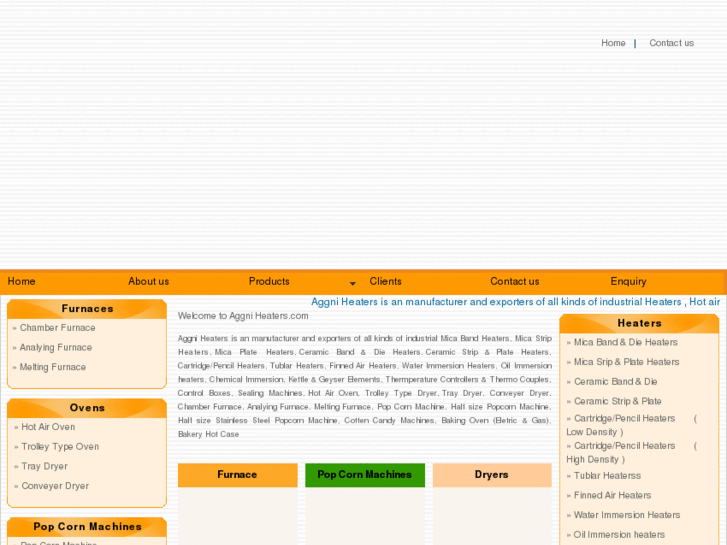Image resolution: width=727 pixels, height=545 pixels.
Task: Open Chamber Furnace link
Action: [x=57, y=328]
